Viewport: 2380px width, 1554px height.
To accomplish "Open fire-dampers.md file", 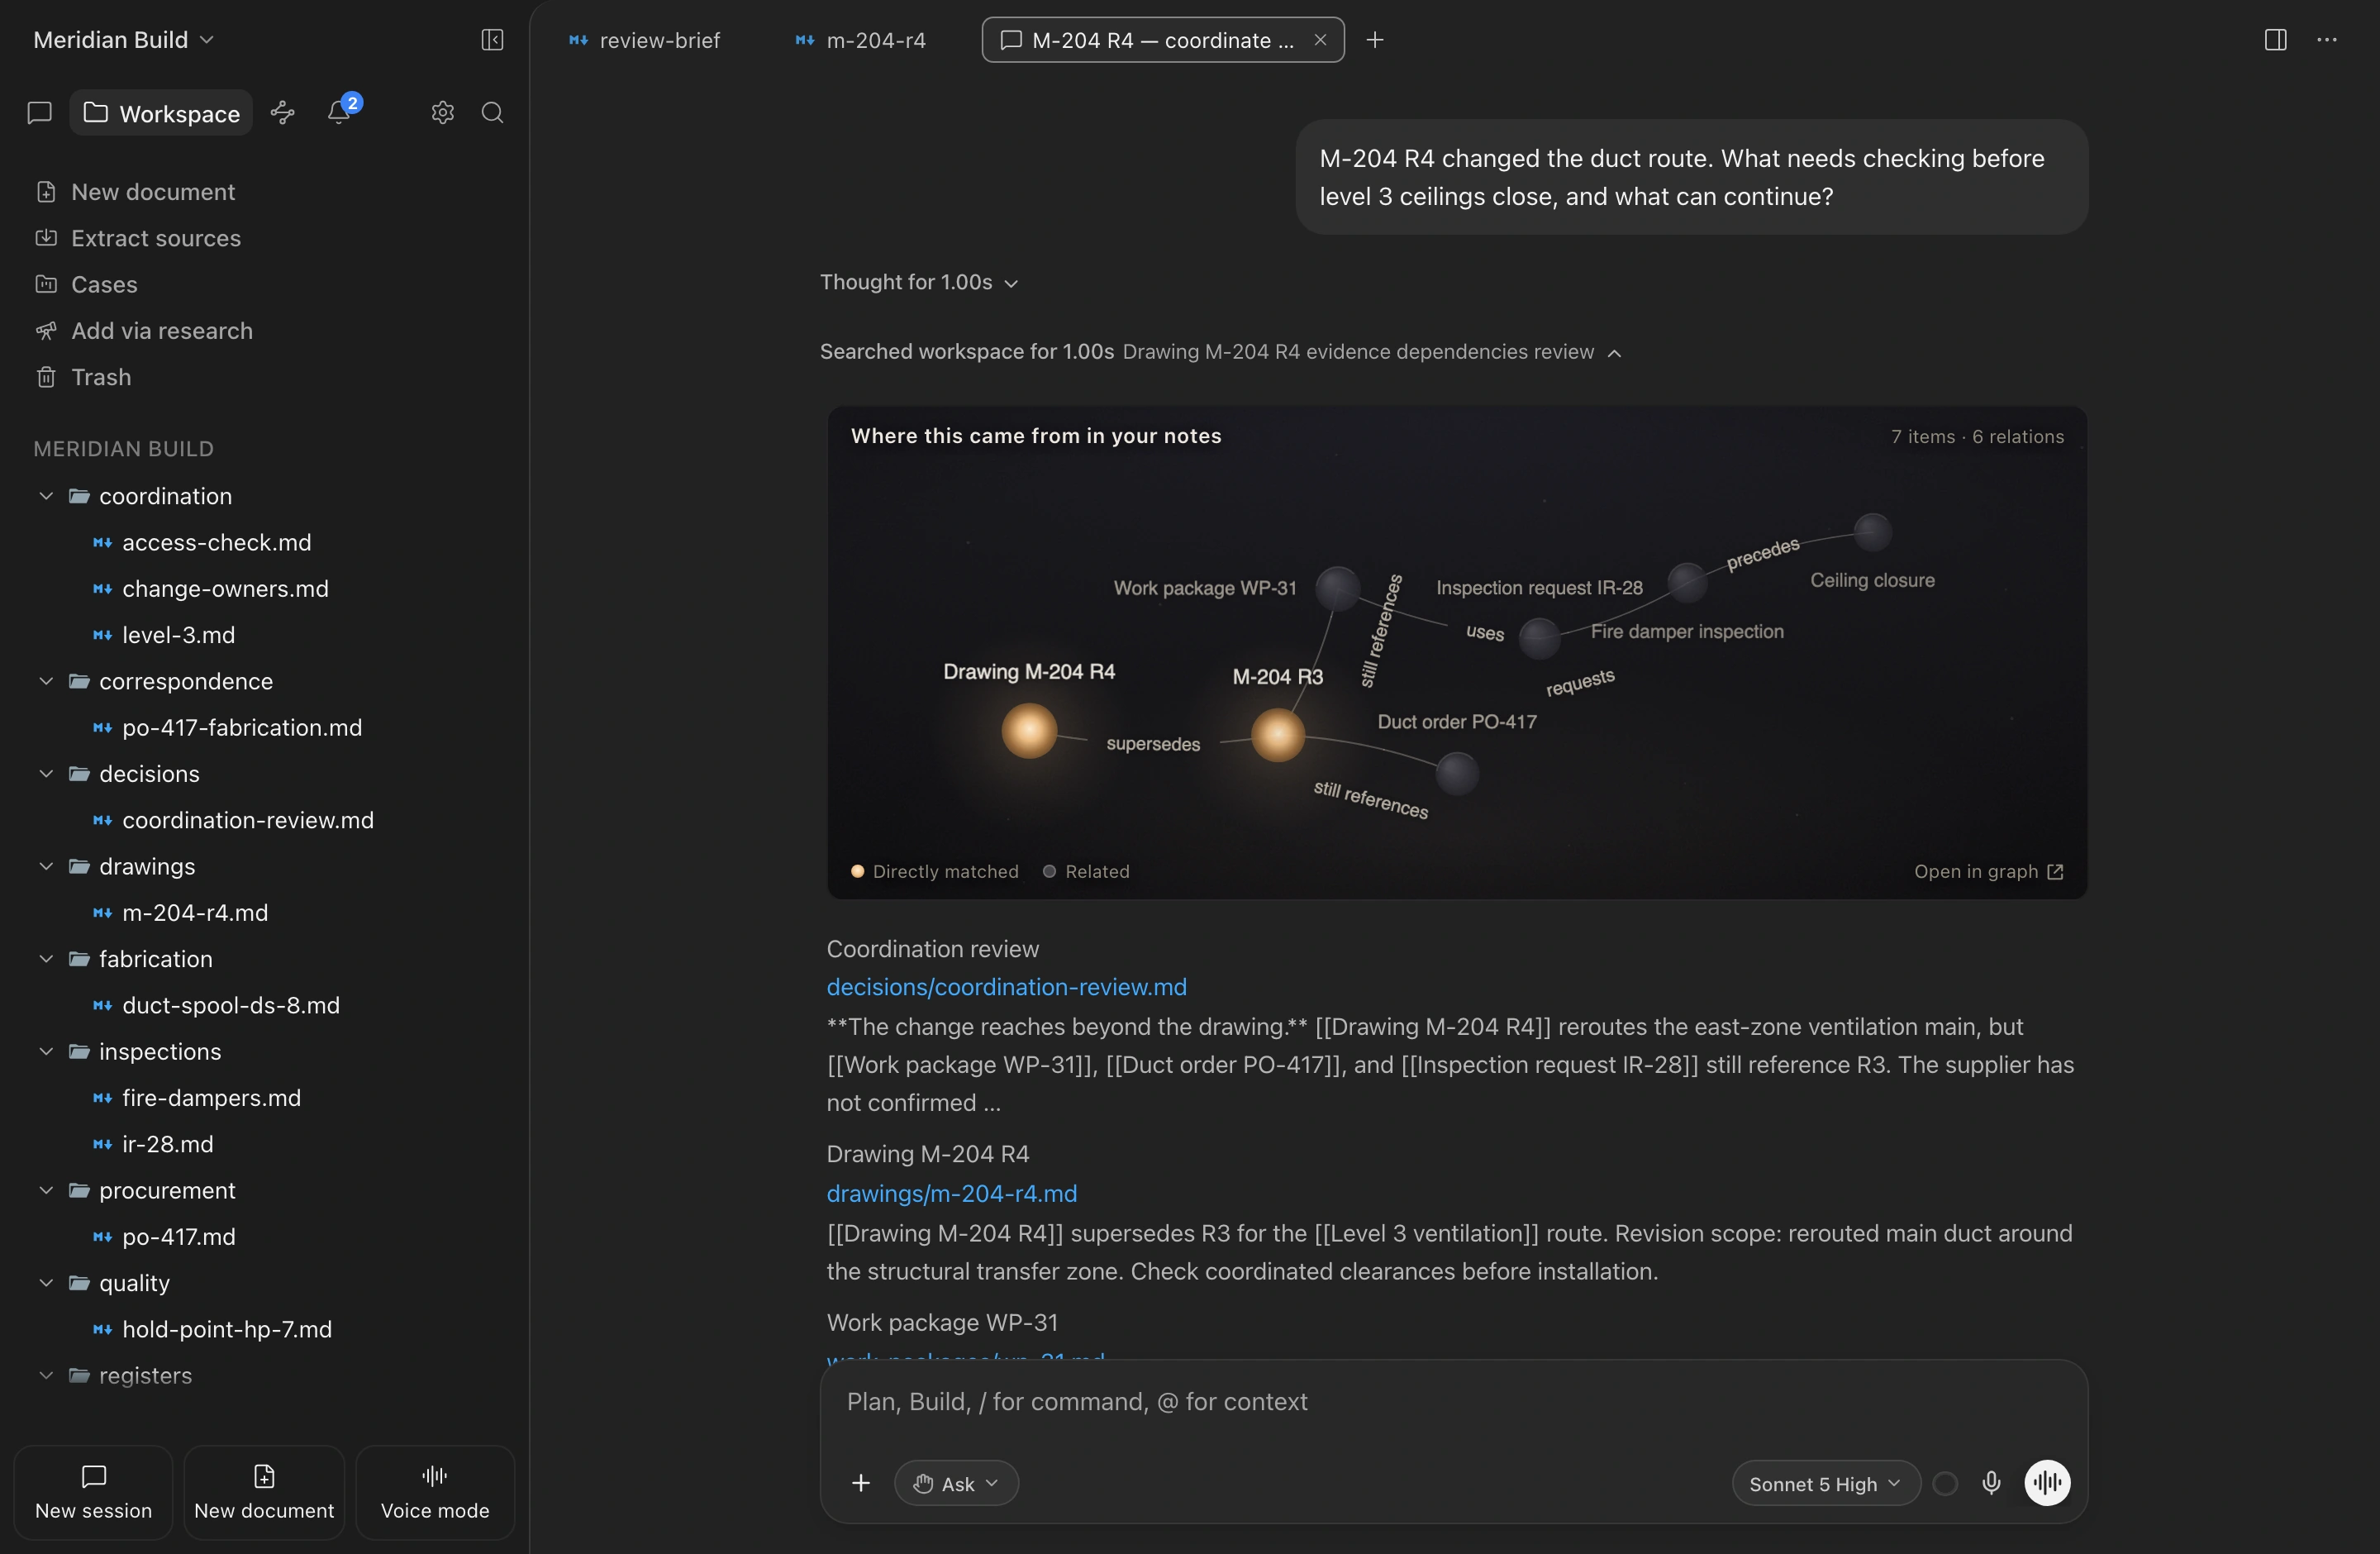I will pos(211,1098).
